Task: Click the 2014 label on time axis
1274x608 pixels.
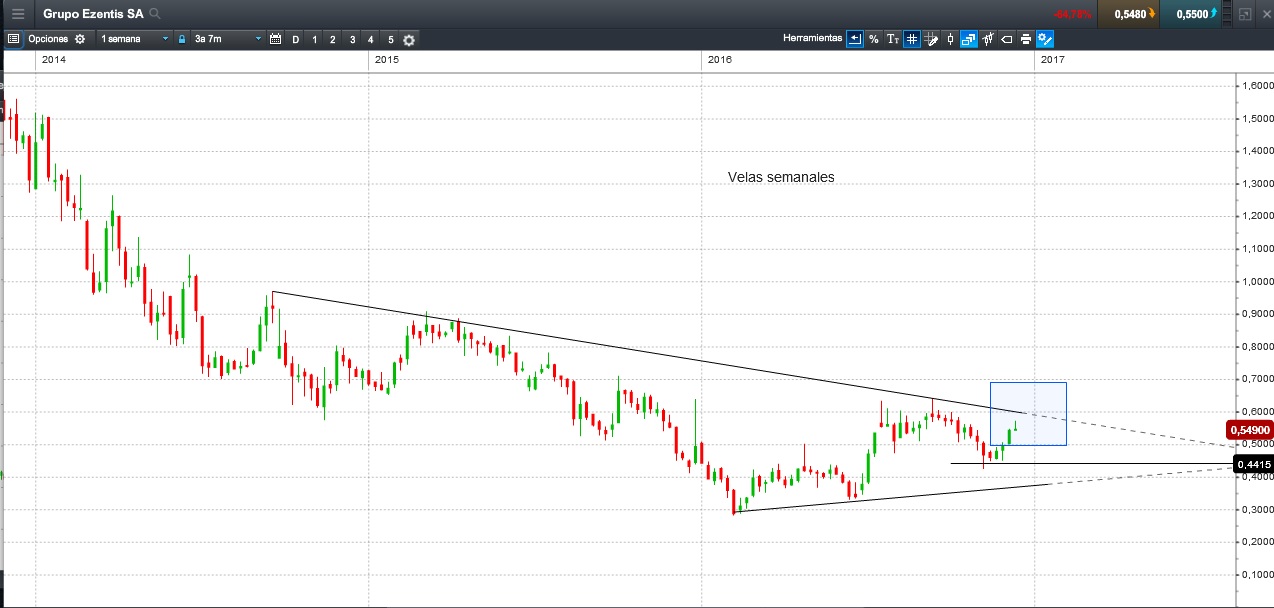Action: point(54,60)
